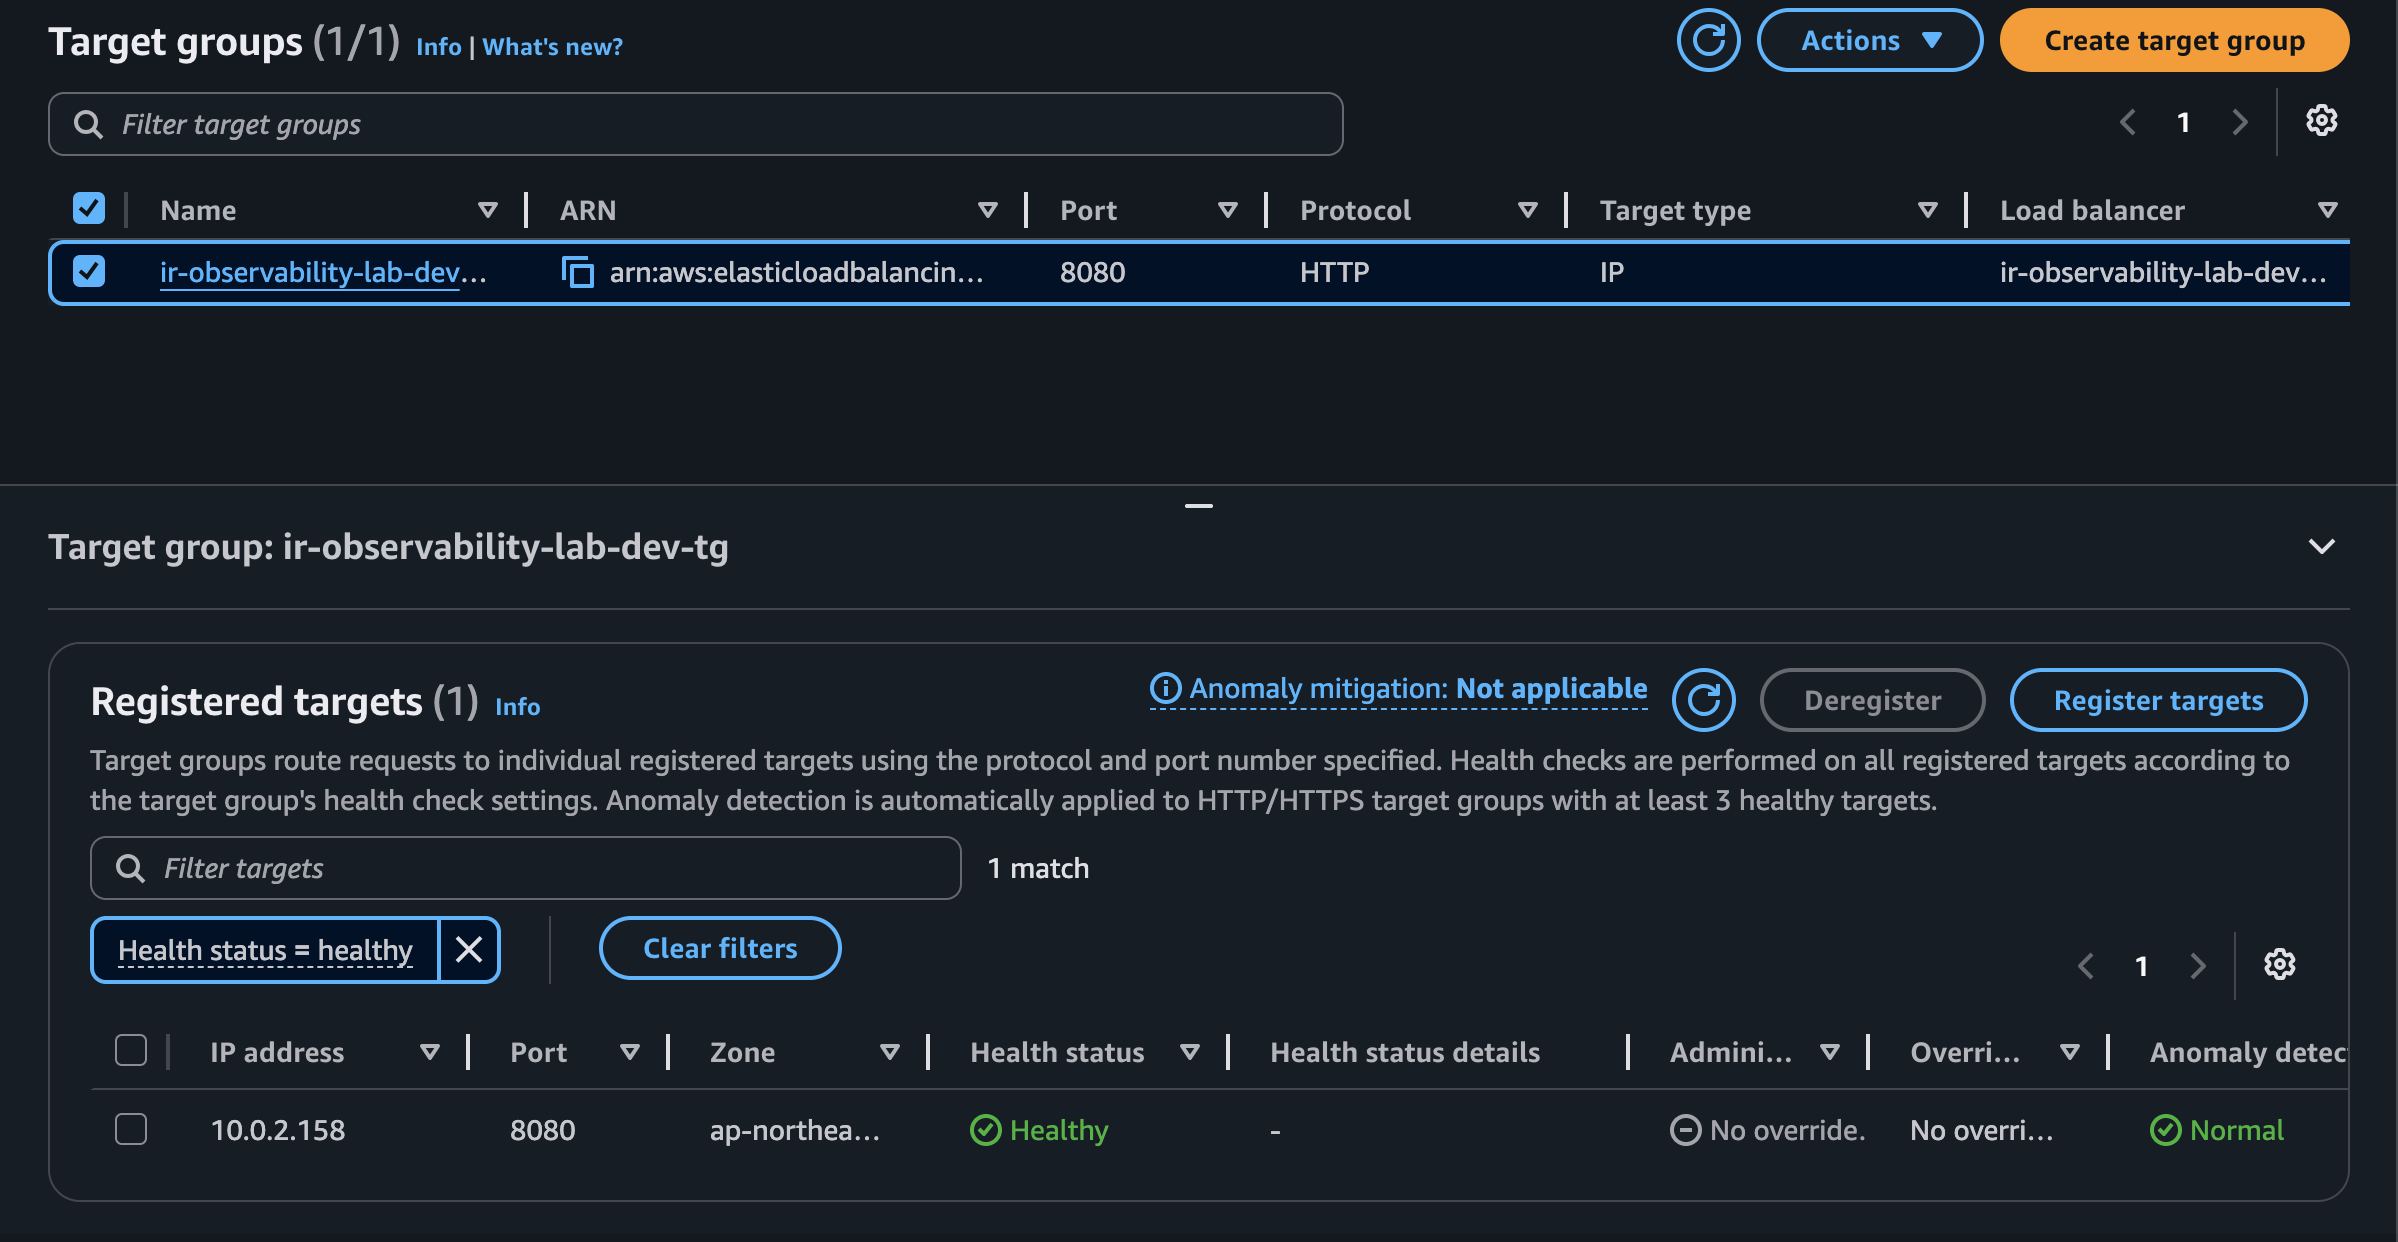Click search icon in Filter targets box

(x=130, y=868)
